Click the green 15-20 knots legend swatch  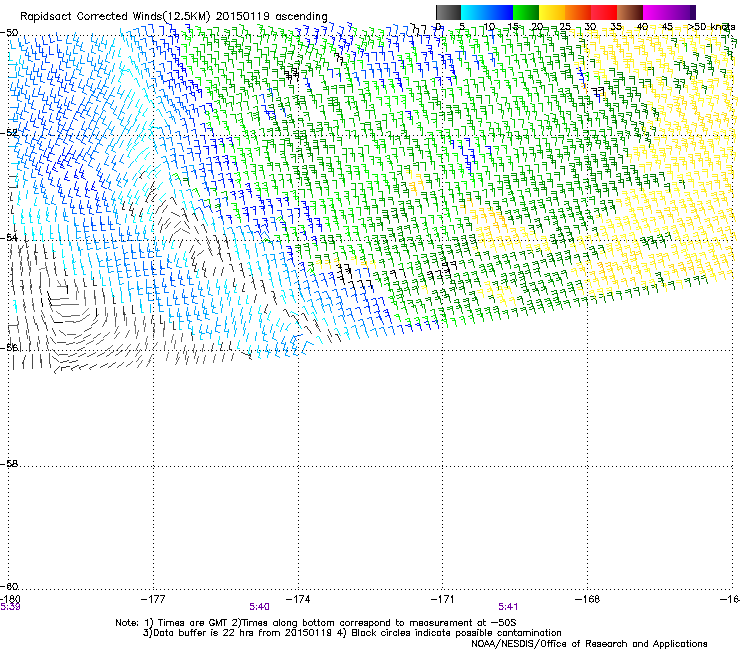pyautogui.click(x=526, y=12)
